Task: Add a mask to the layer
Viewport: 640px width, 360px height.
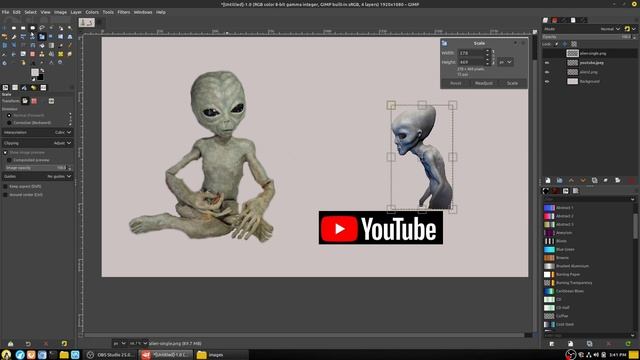Action: pos(618,180)
